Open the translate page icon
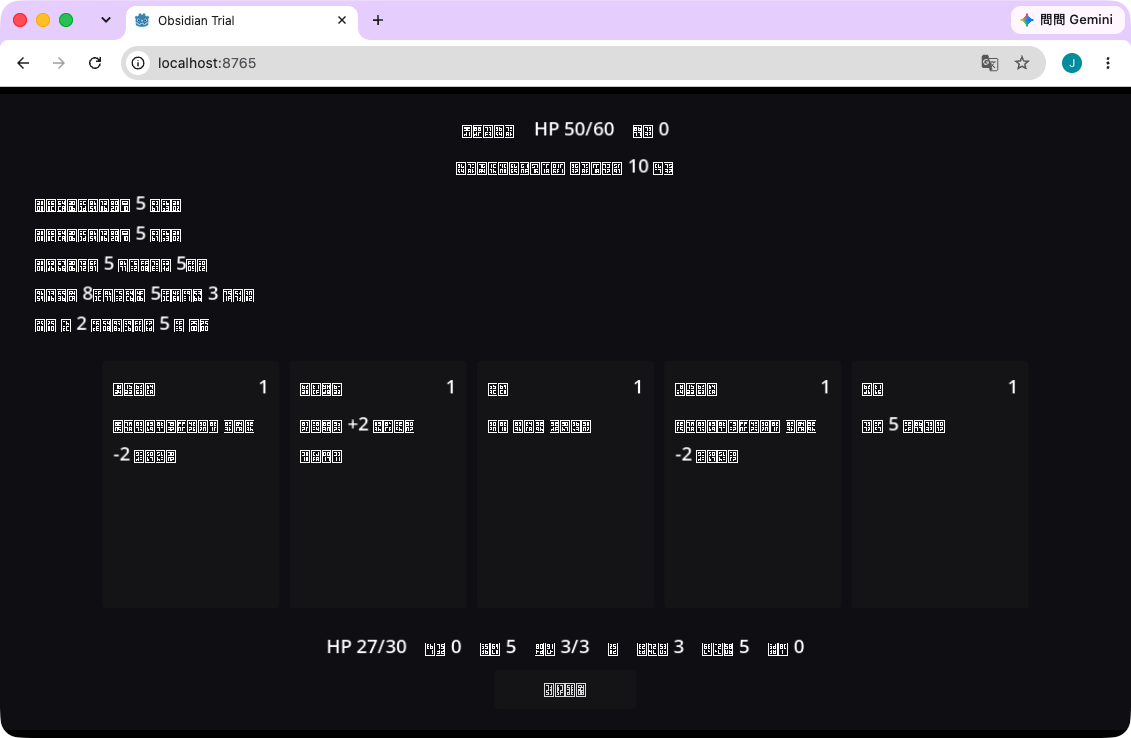1131x738 pixels. [990, 63]
